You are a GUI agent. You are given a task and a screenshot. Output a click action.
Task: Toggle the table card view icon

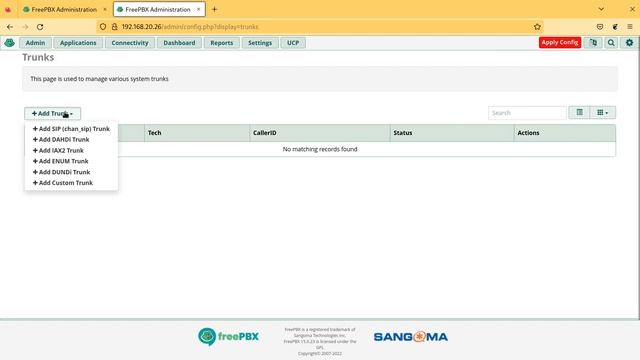[x=580, y=113]
